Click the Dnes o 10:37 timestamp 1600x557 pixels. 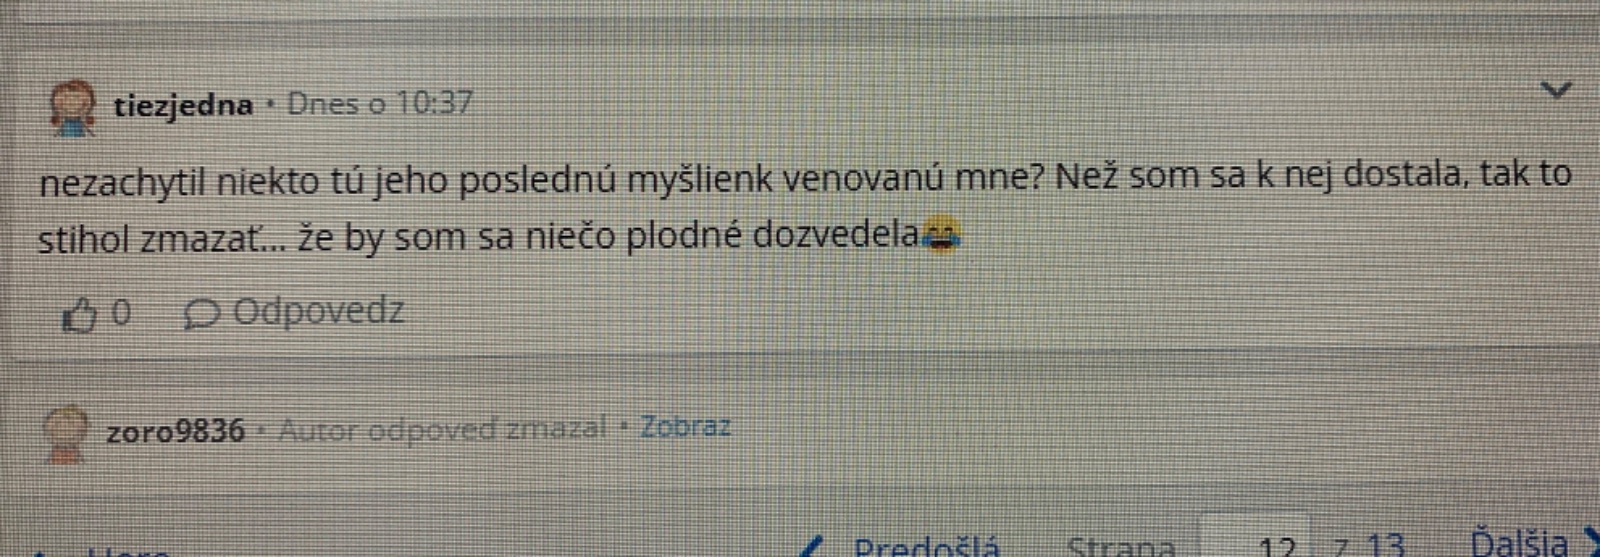[380, 104]
